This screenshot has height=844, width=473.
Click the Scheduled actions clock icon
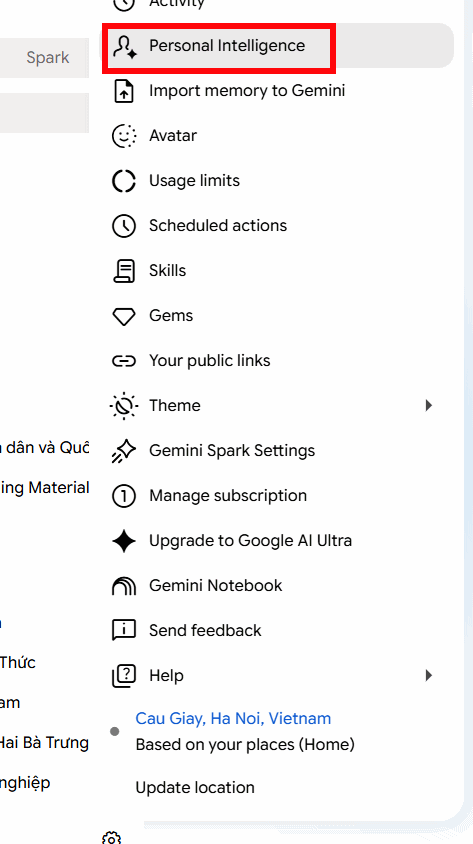point(124,226)
